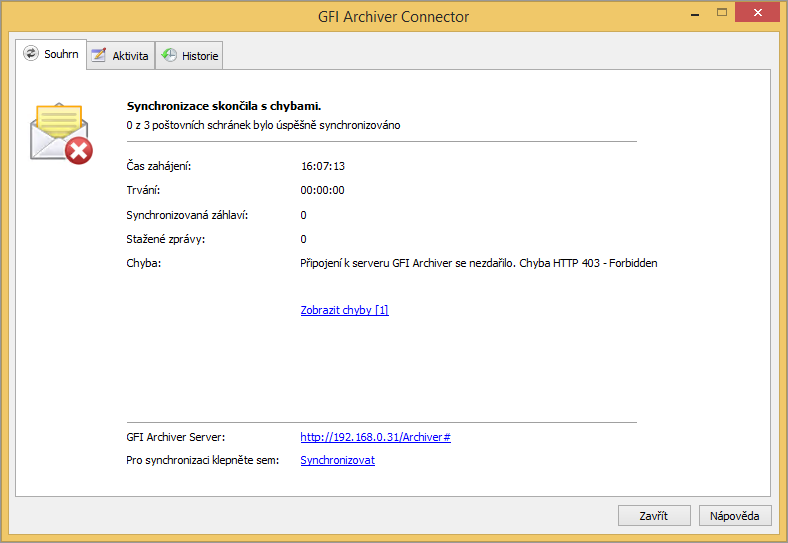The width and height of the screenshot is (788, 543).
Task: Click the Stažené zprávy: label
Action: click(x=165, y=239)
